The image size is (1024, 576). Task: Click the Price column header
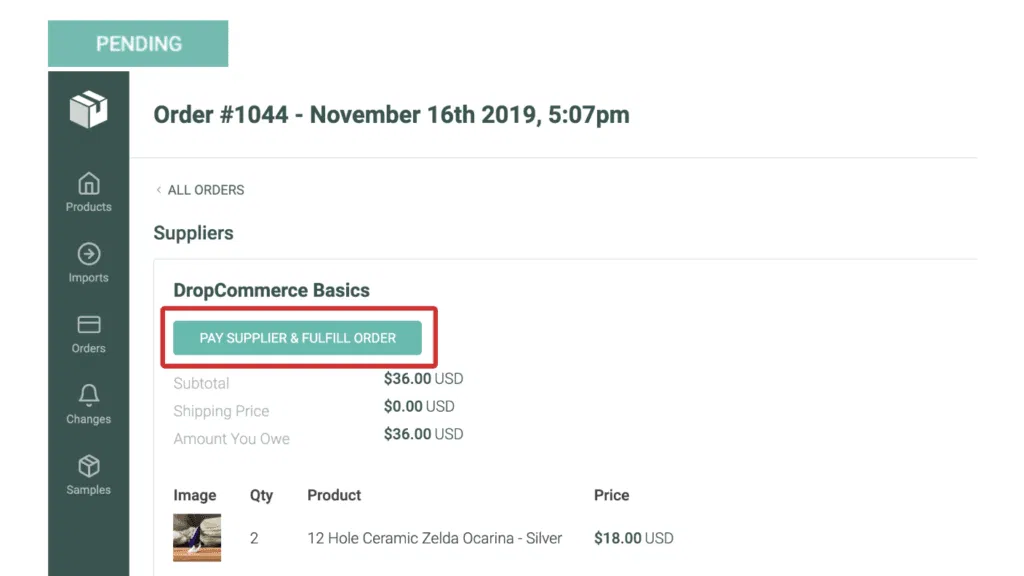pos(611,495)
